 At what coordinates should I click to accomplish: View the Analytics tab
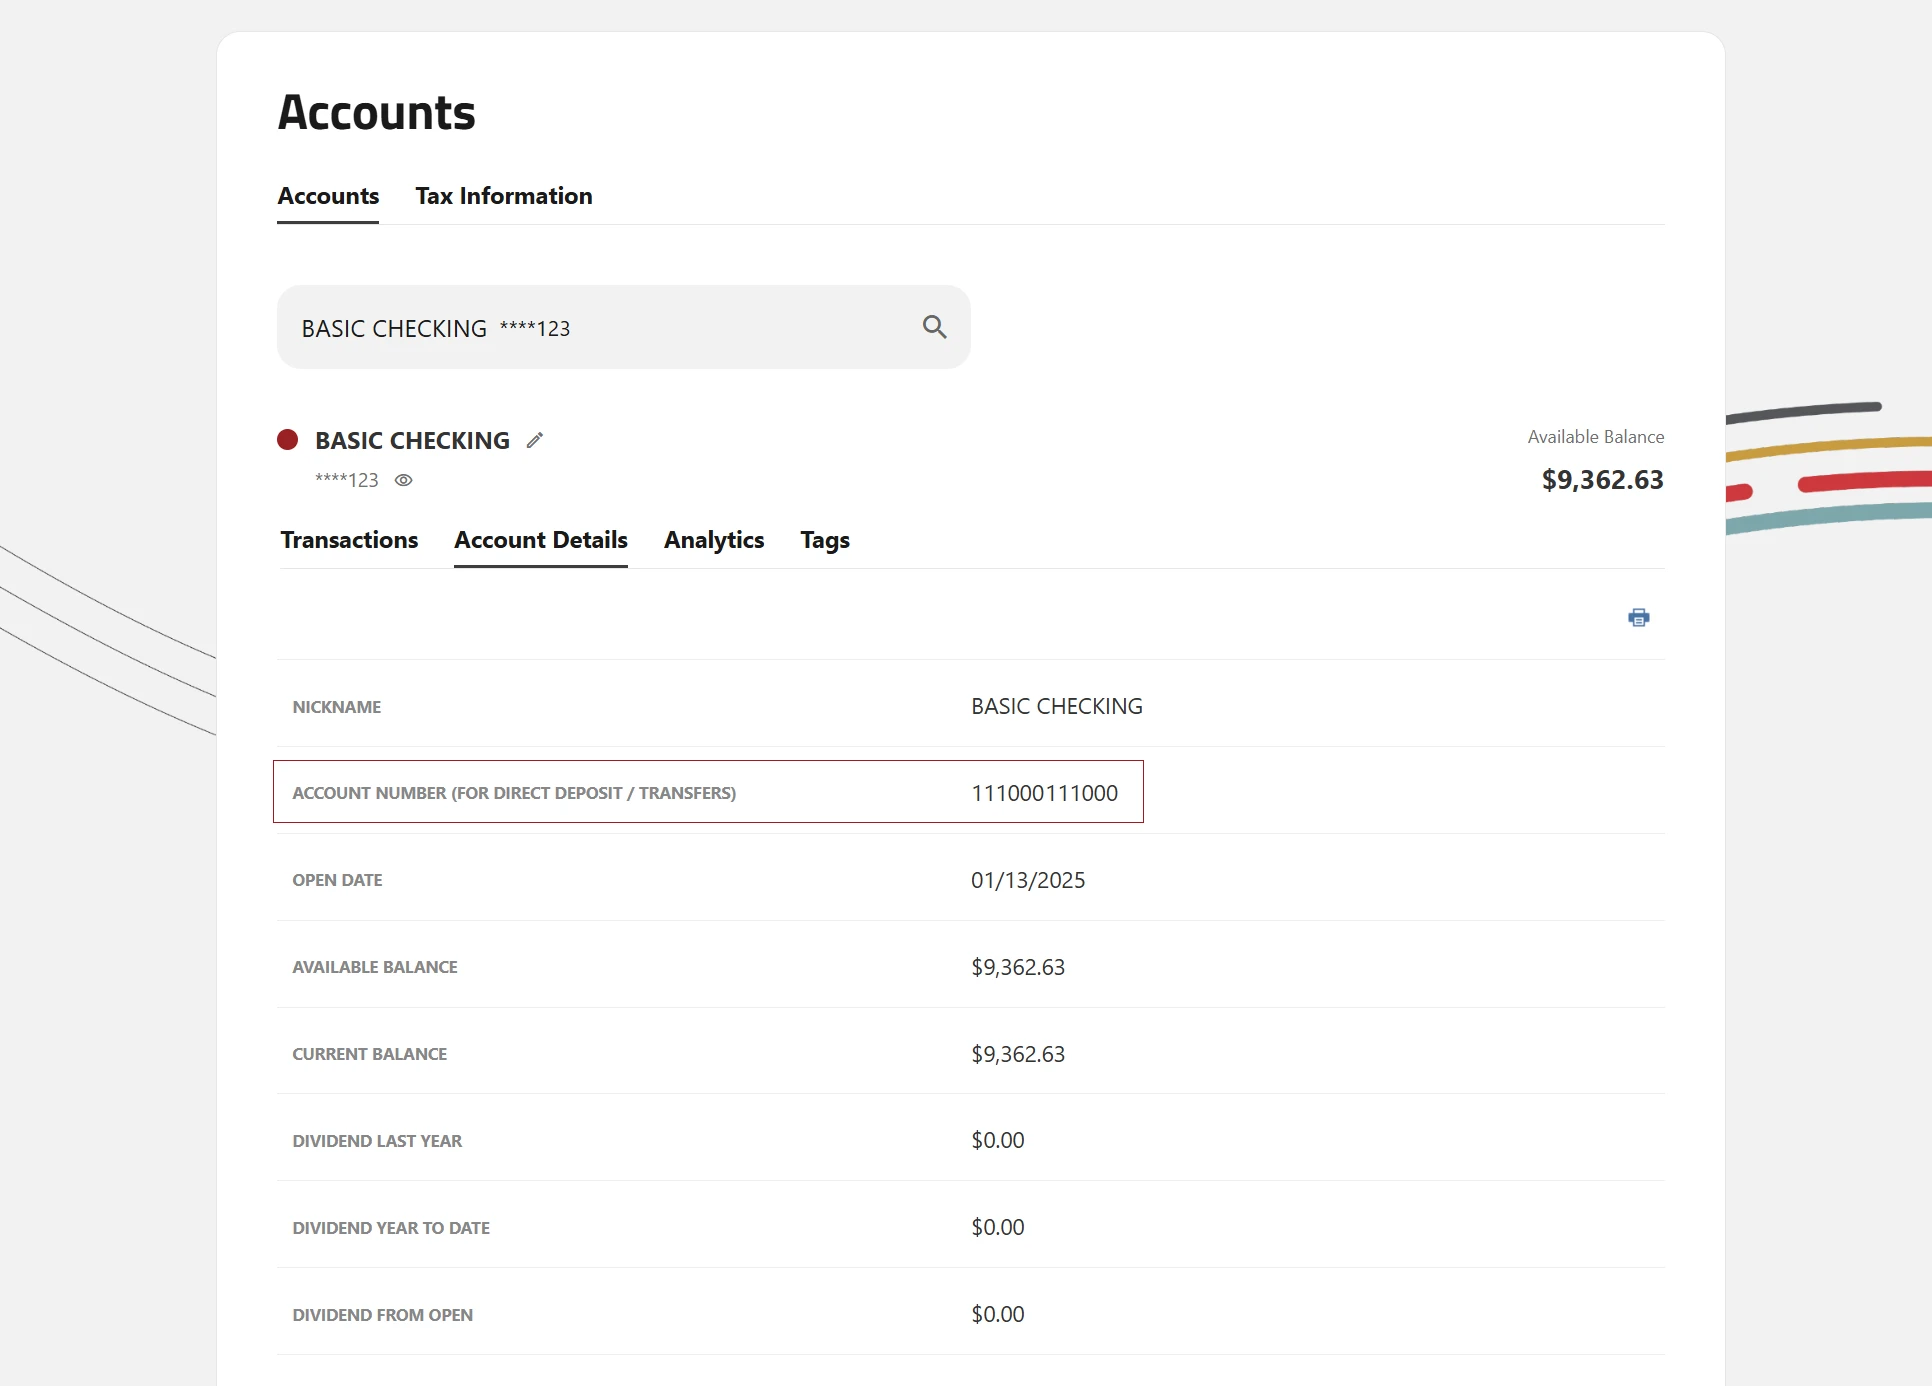tap(714, 540)
